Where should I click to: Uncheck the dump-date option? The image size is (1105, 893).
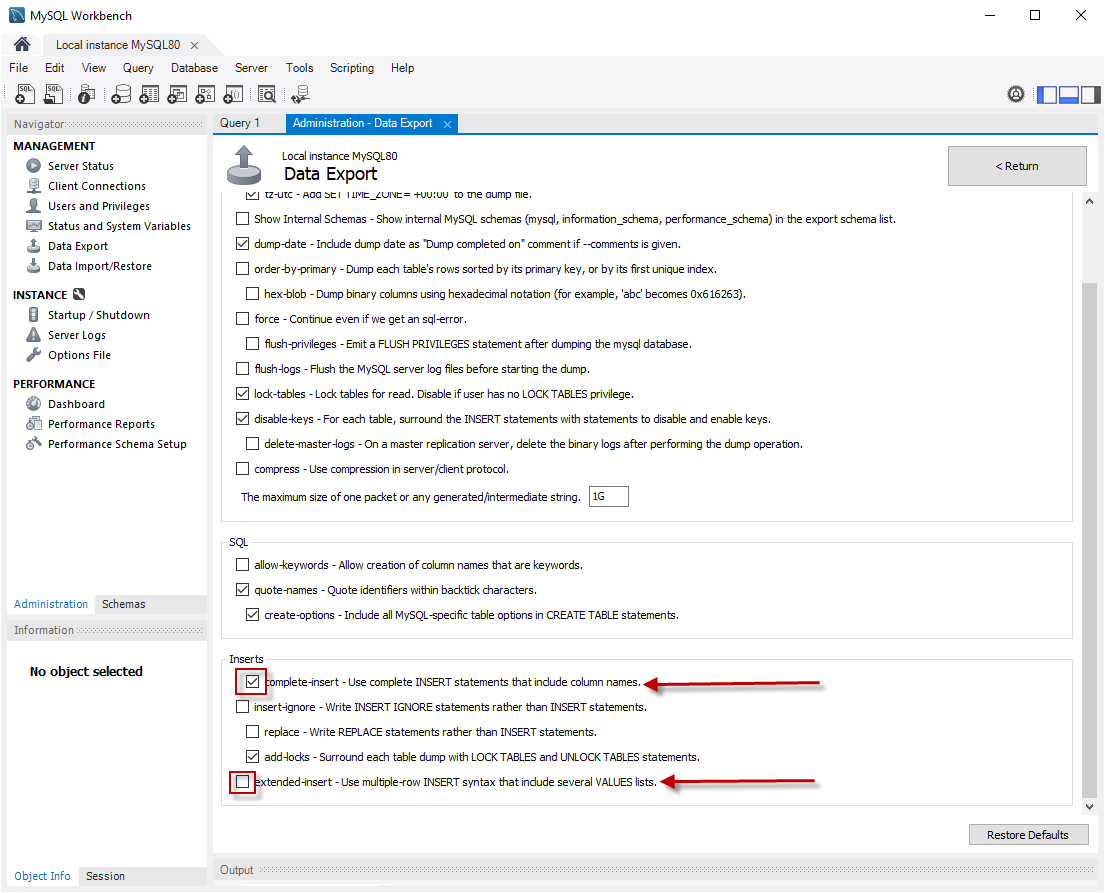coord(242,244)
